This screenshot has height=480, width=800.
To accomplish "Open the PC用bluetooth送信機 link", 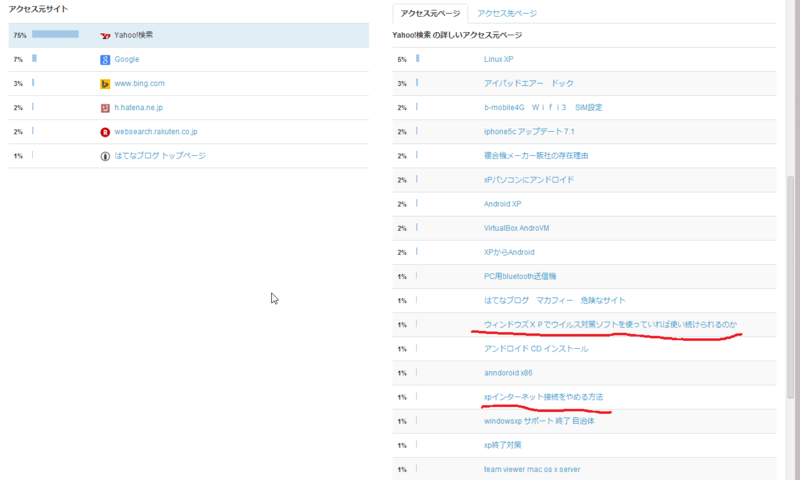I will pos(520,276).
